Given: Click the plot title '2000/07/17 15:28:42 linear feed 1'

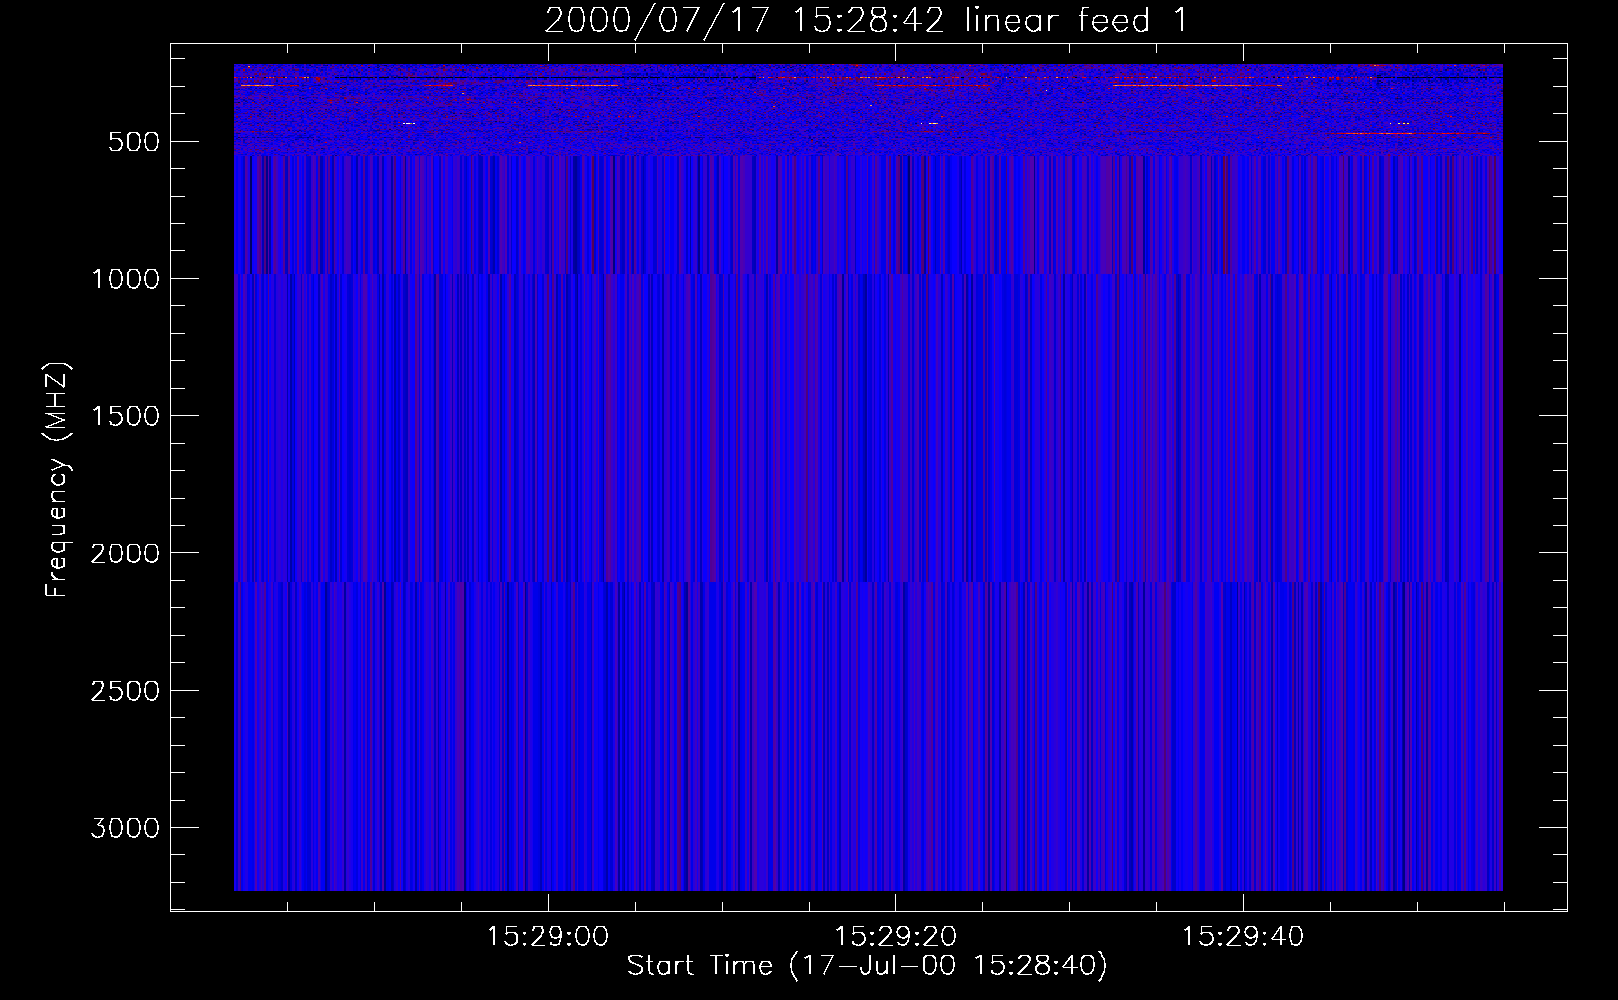Looking at the screenshot, I should point(866,20).
